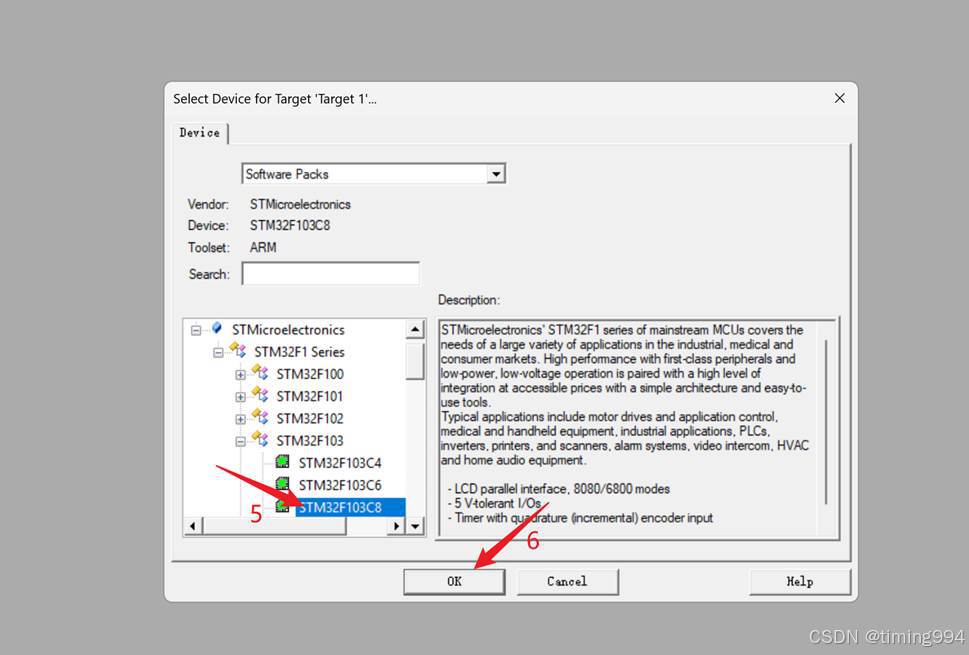The image size is (969, 655).
Task: Click the chip icon beside STM32F103C8
Action: [x=282, y=506]
